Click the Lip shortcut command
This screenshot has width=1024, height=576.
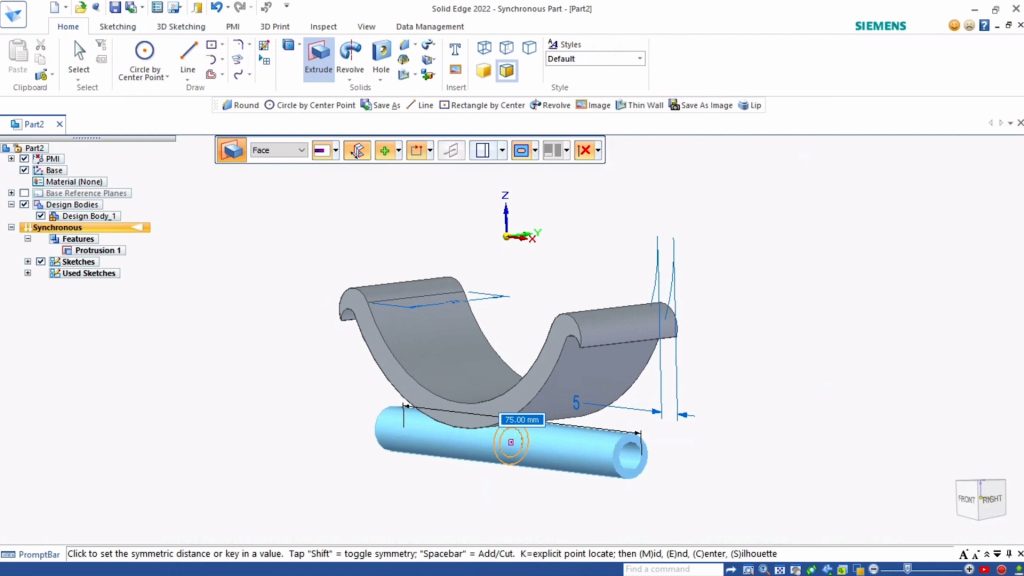750,105
